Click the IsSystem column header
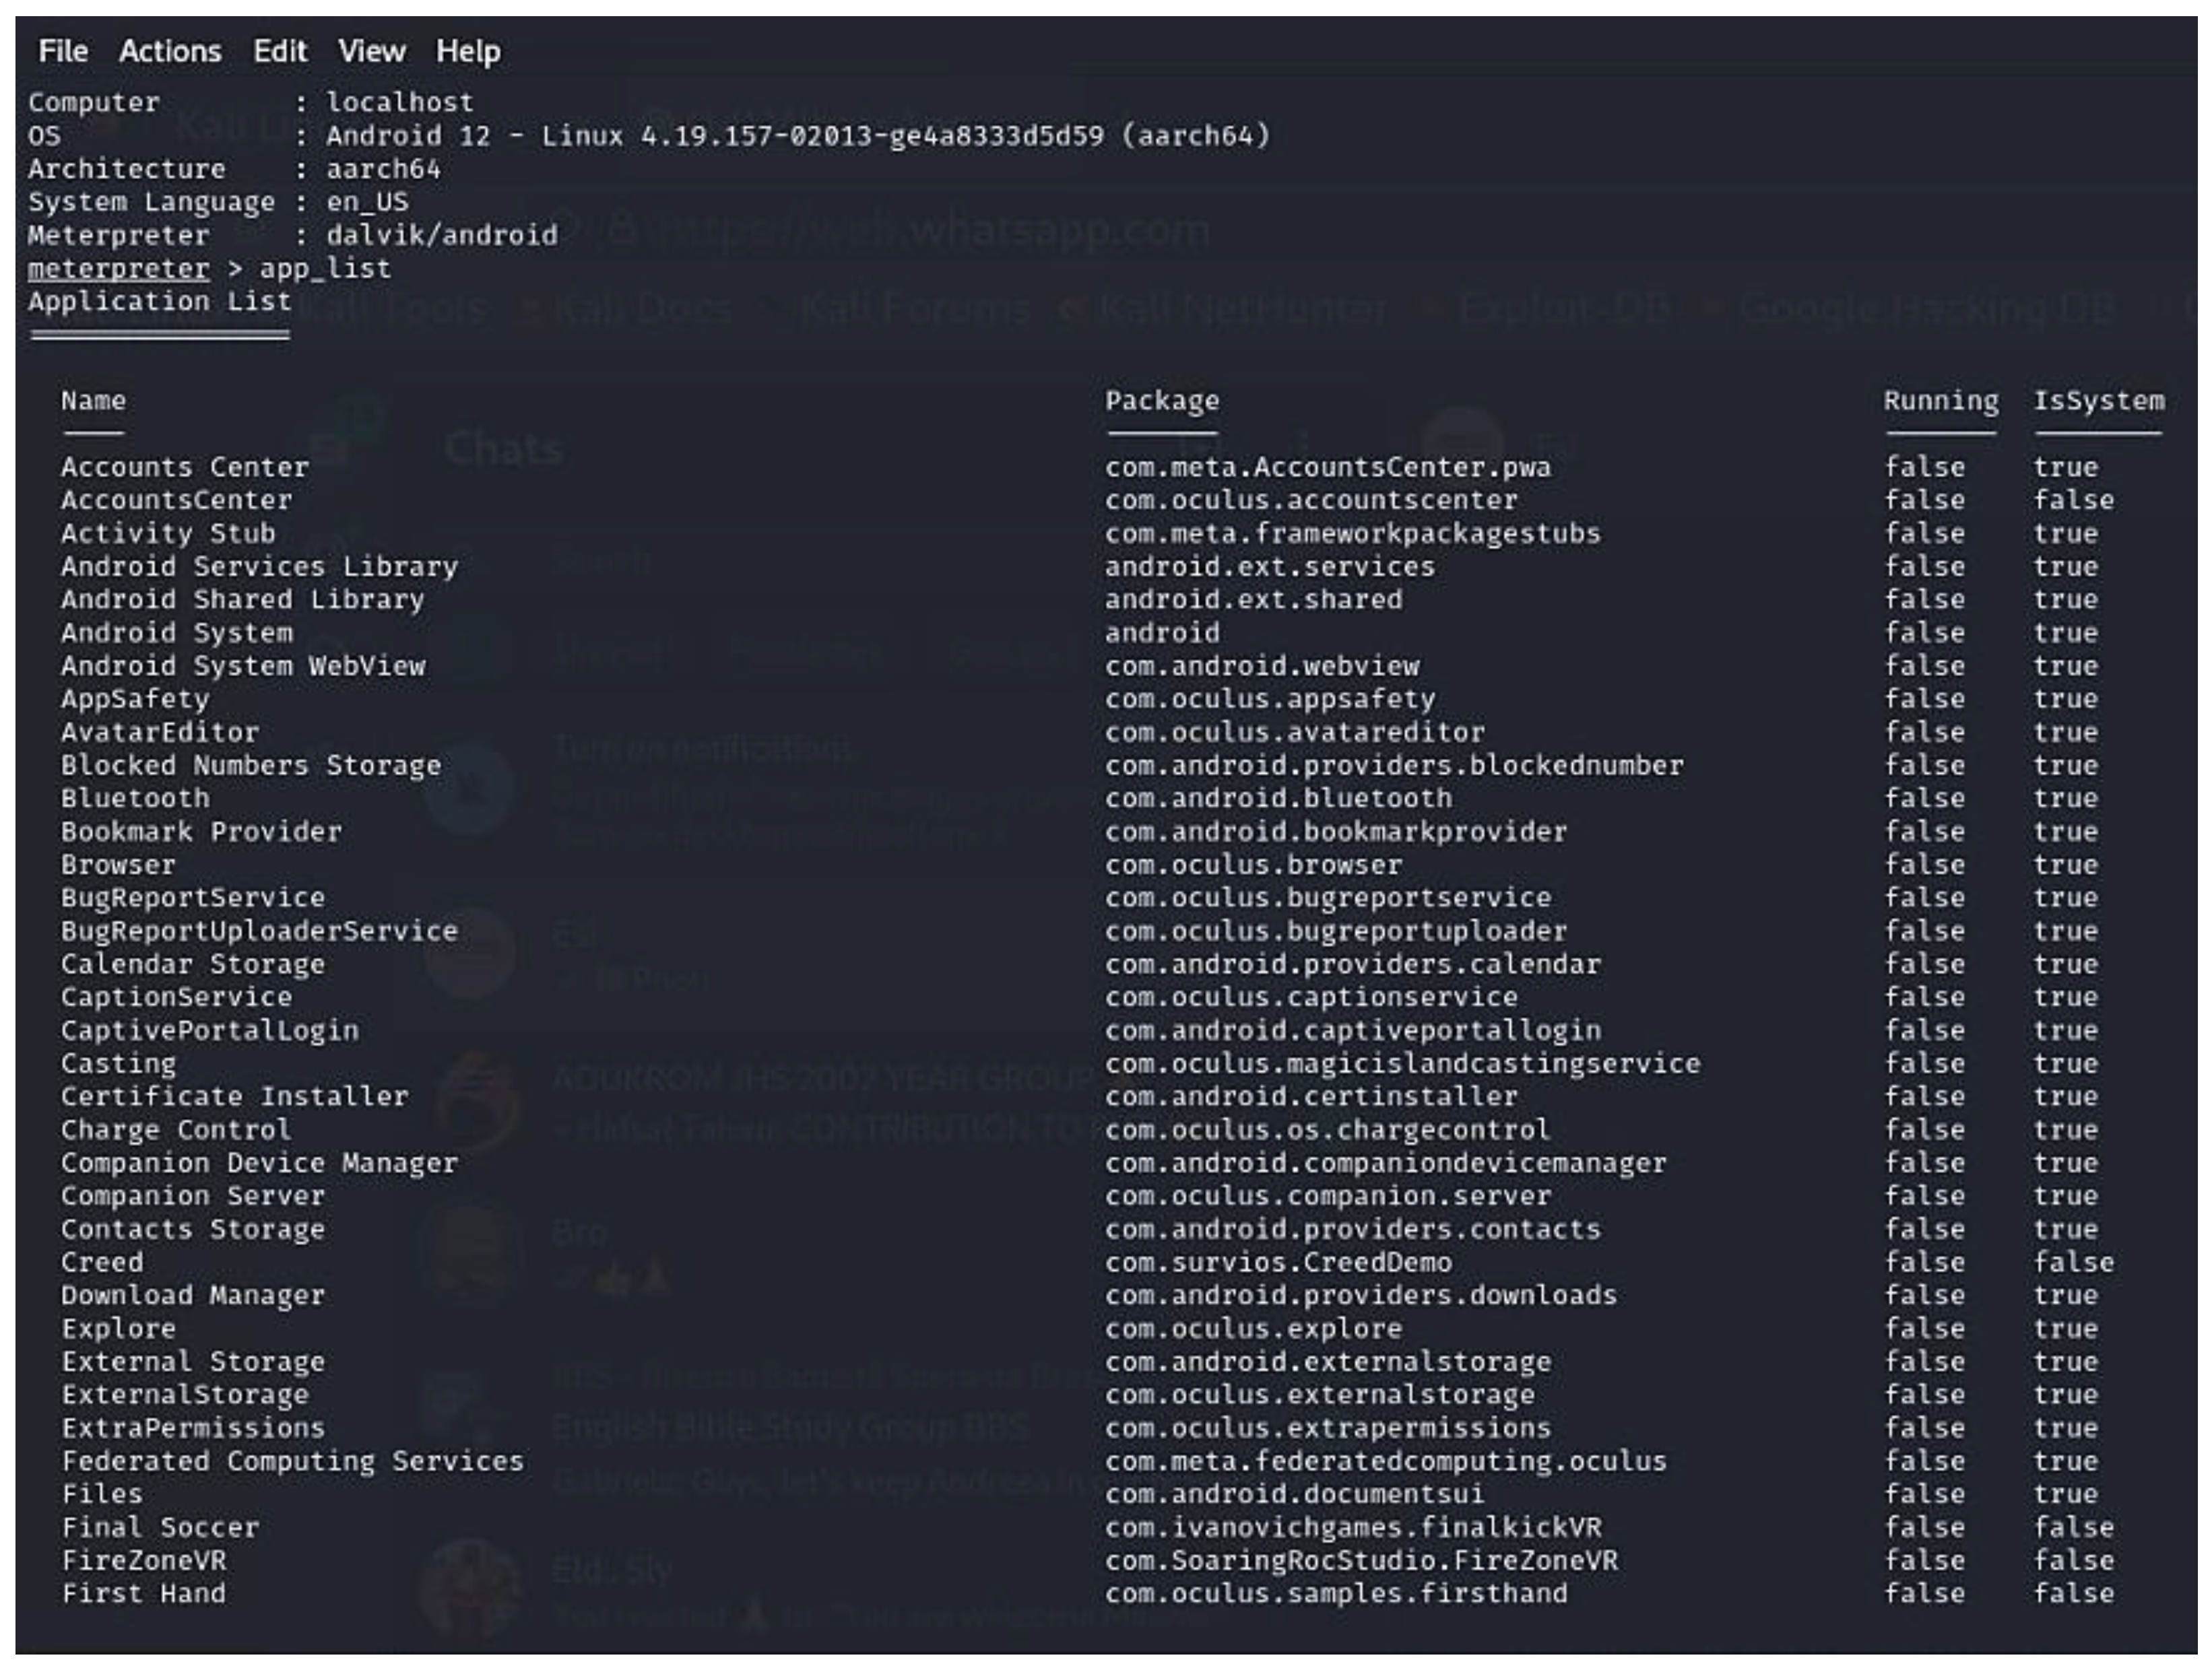The width and height of the screenshot is (2212, 1668). tap(2098, 401)
